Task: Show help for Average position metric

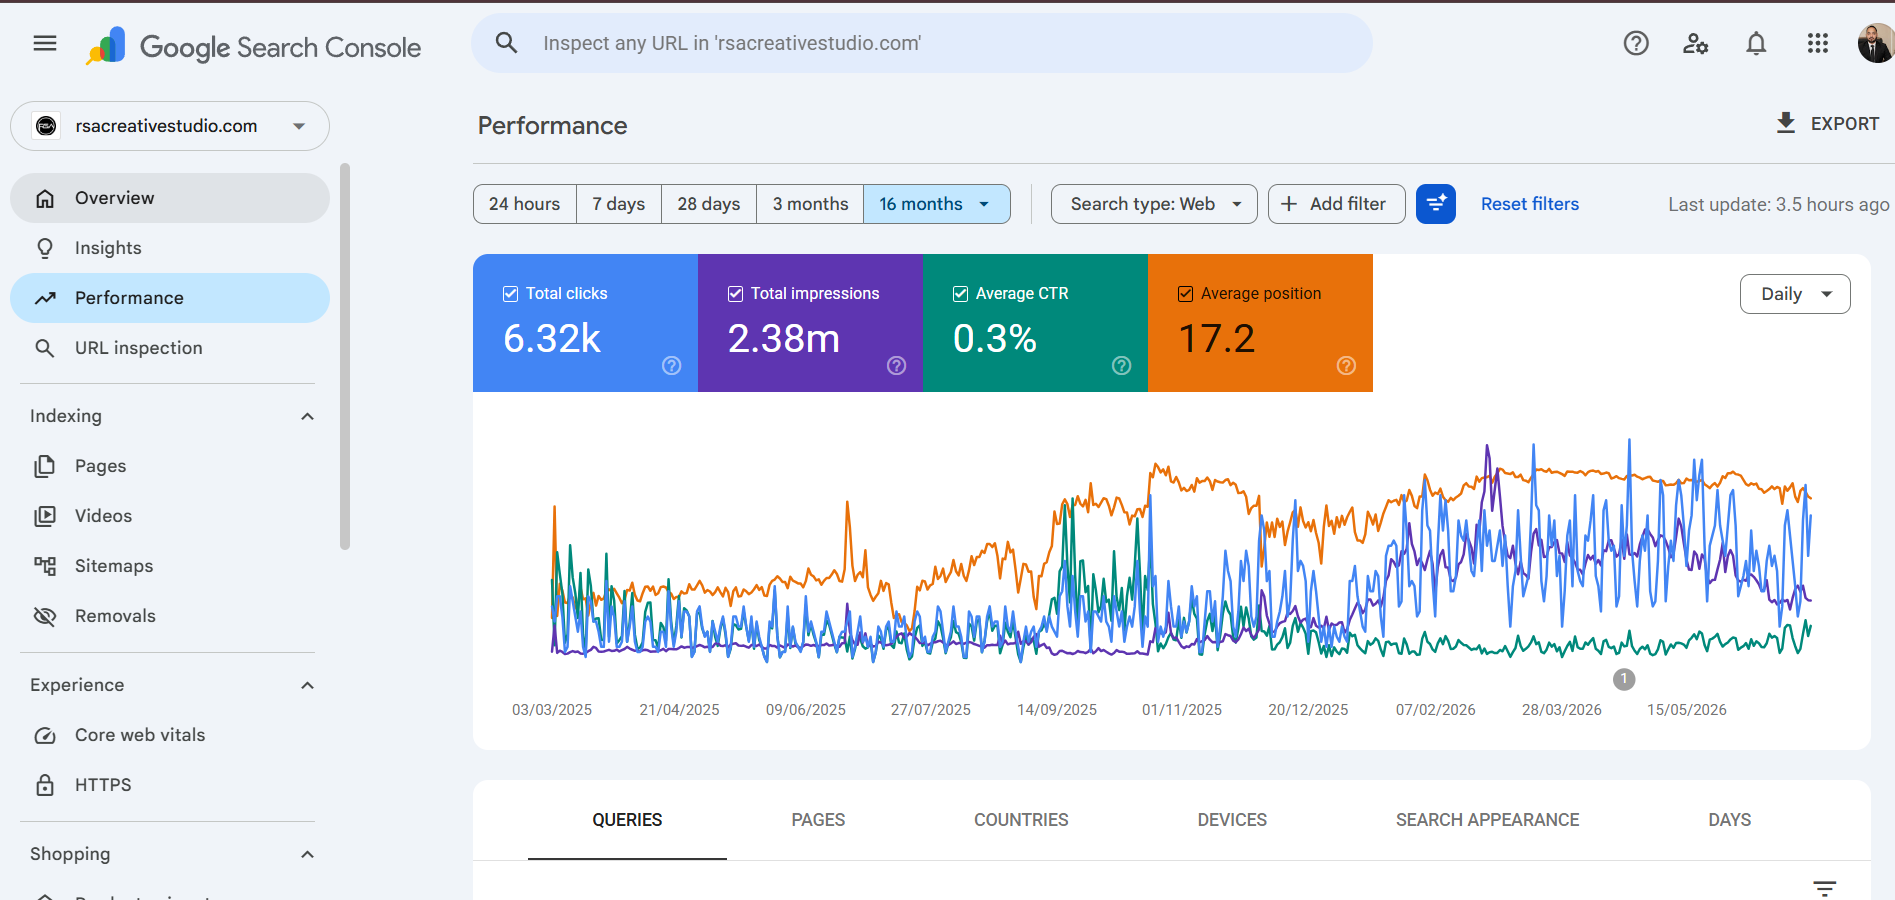Action: pyautogui.click(x=1347, y=366)
